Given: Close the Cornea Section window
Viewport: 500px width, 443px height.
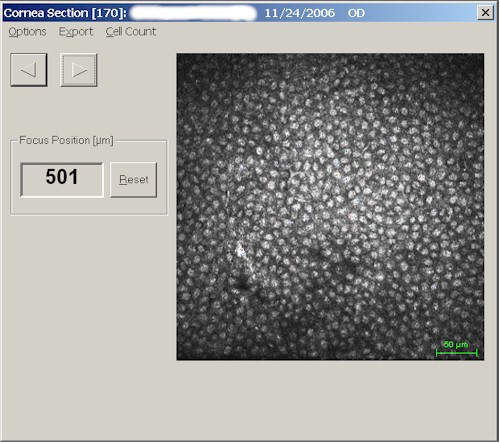Looking at the screenshot, I should (485, 13).
